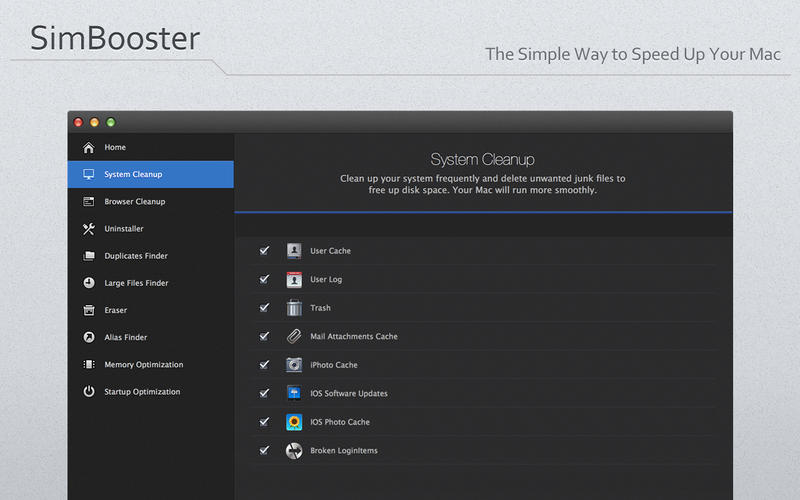Click the Eraser box icon
Image resolution: width=800 pixels, height=500 pixels.
89,310
